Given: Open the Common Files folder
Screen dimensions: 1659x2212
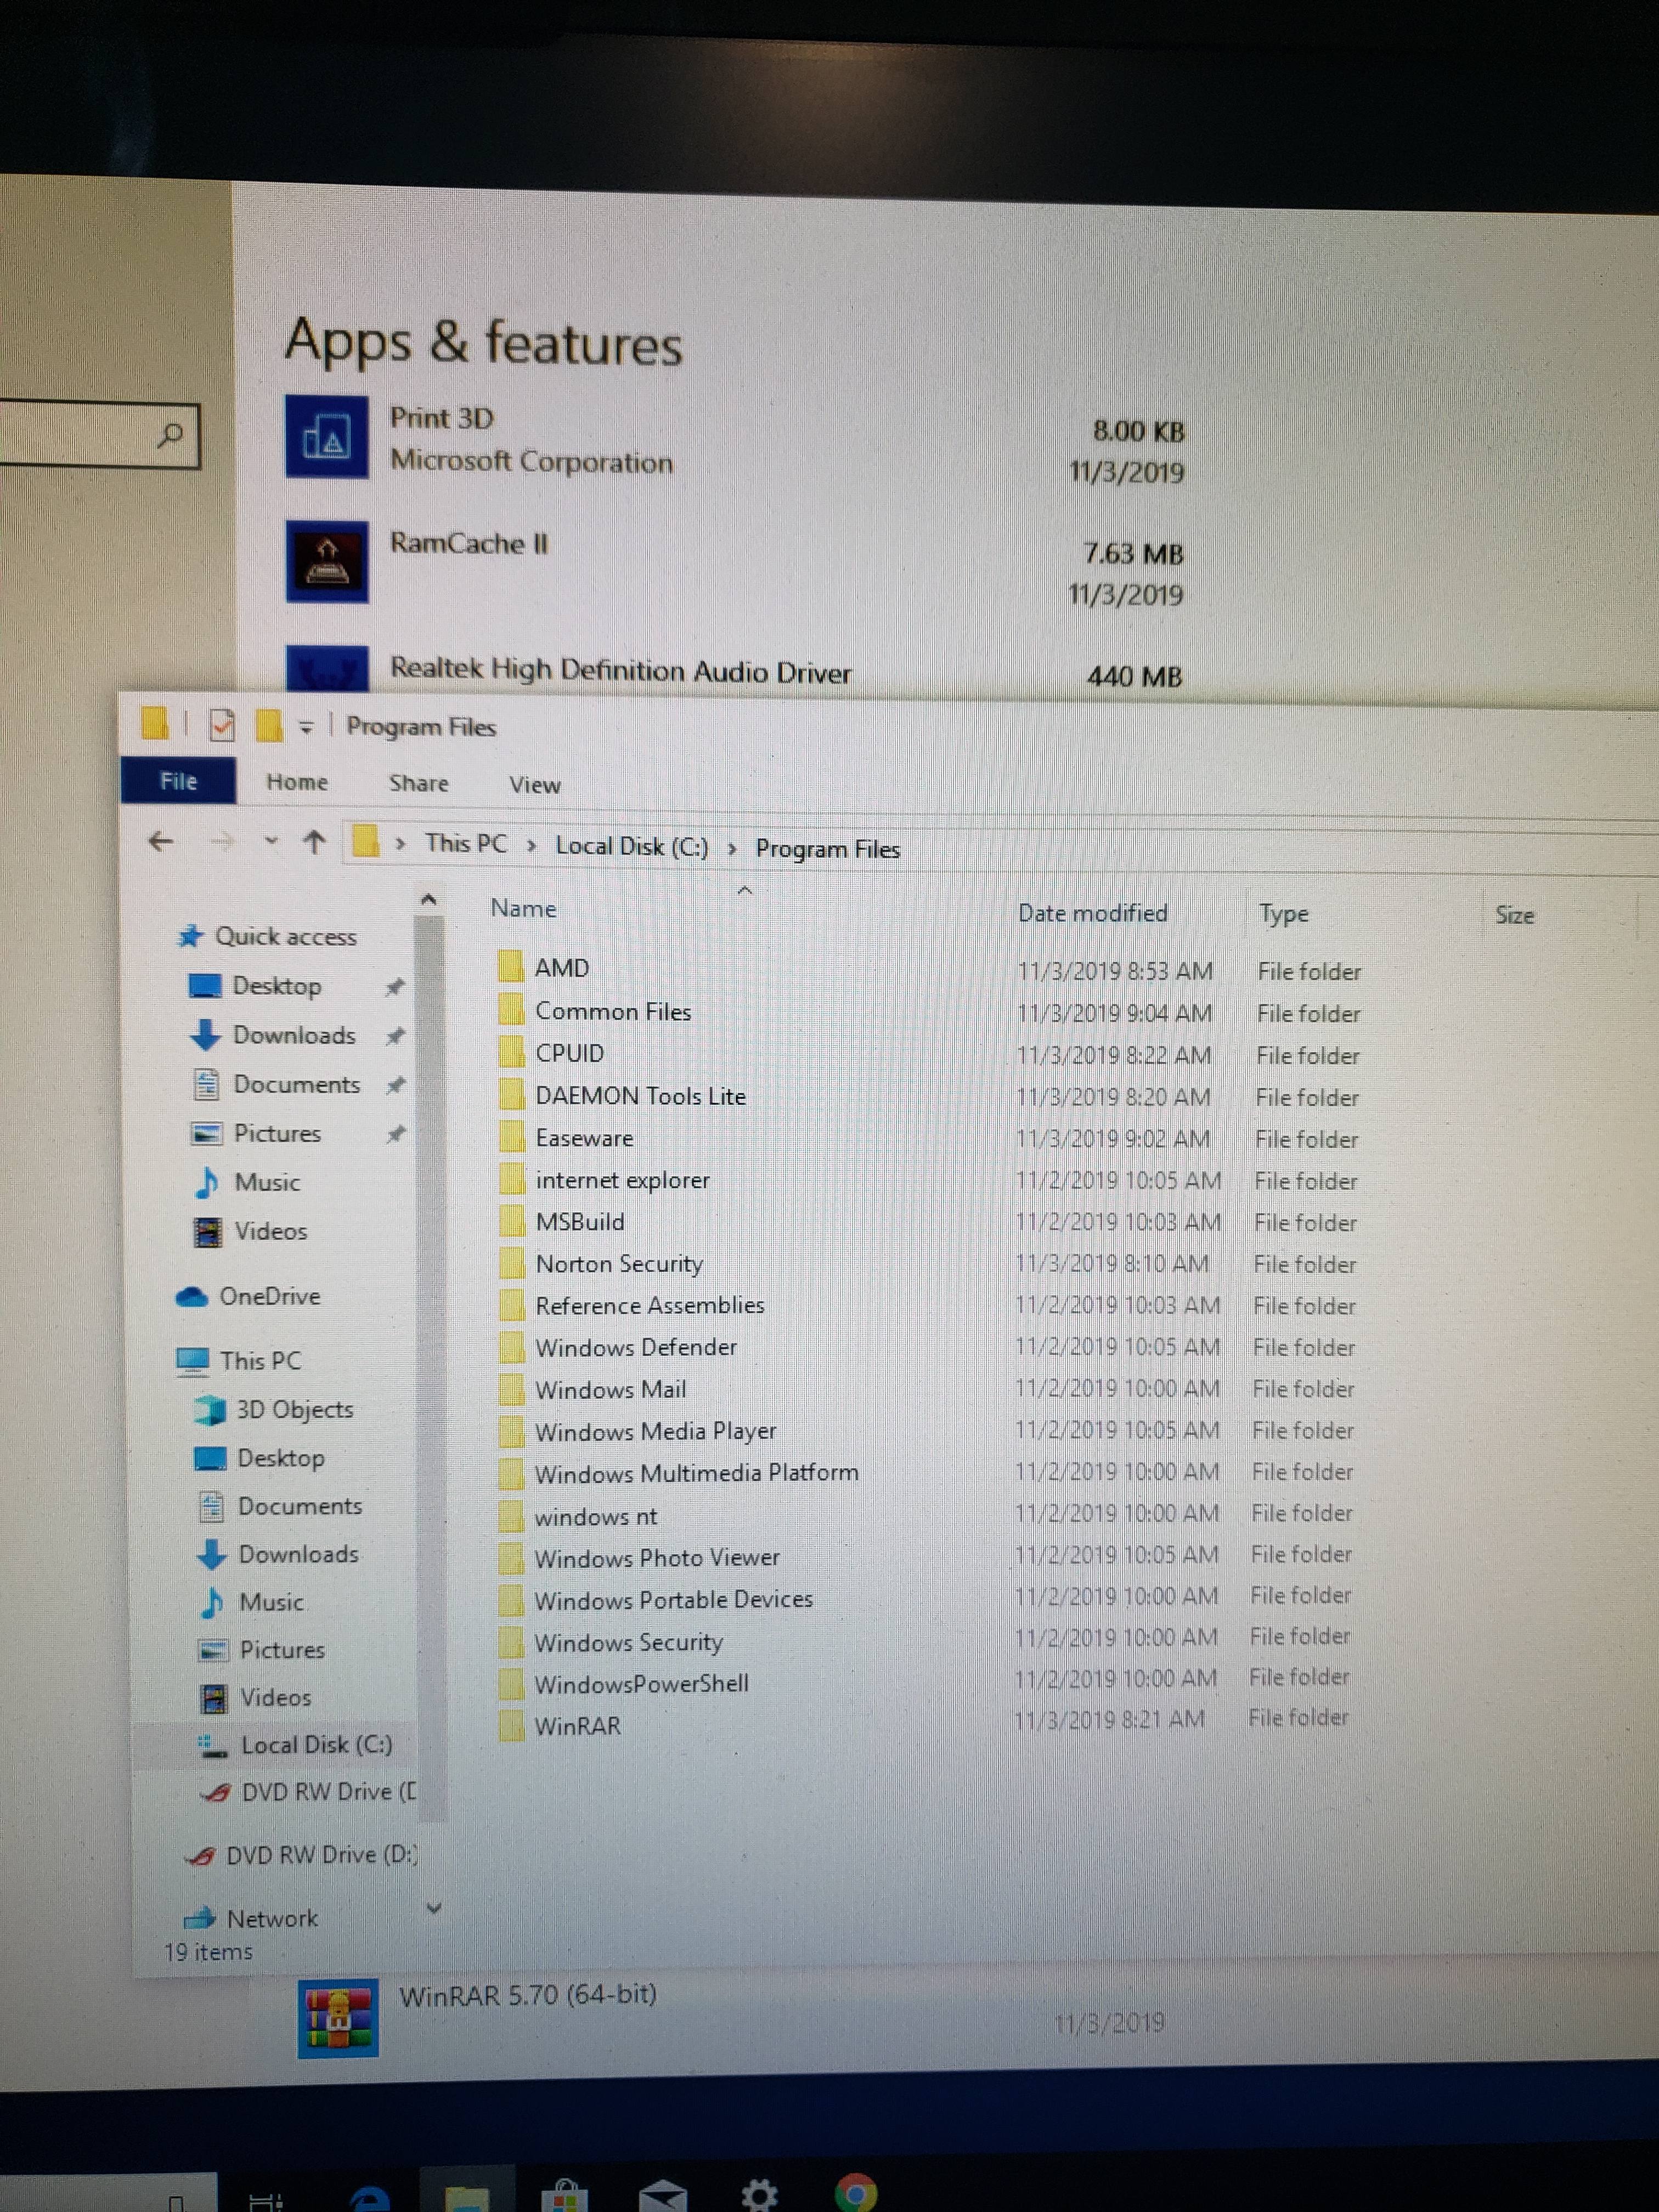Looking at the screenshot, I should (x=613, y=1011).
